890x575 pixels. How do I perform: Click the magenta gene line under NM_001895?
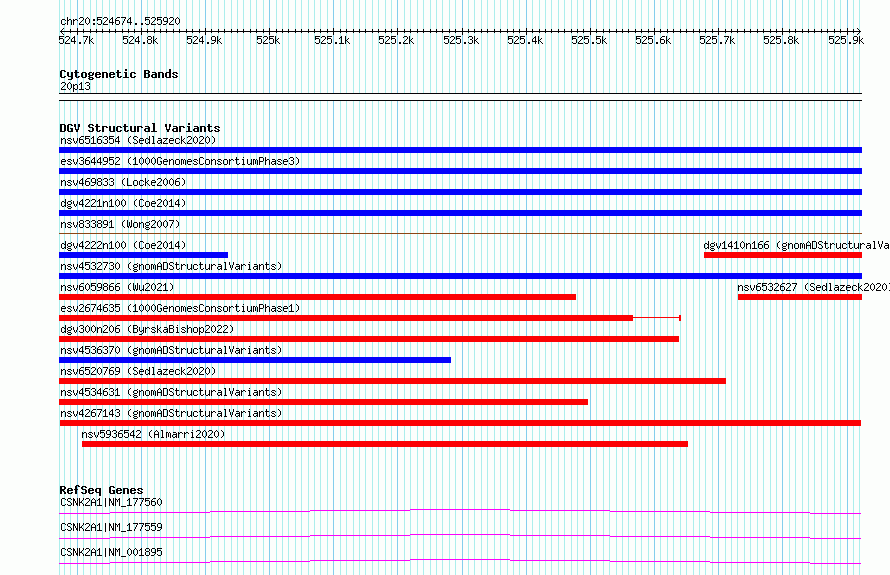tap(460, 561)
